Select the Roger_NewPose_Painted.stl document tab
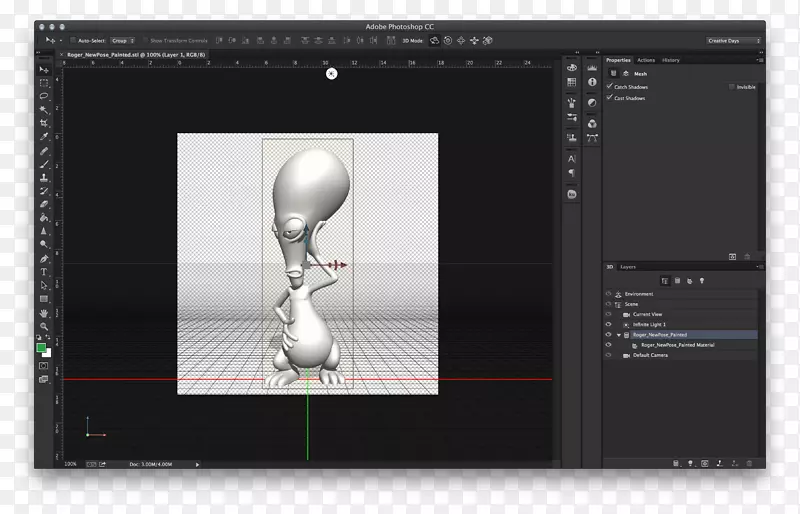Viewport: 800px width, 514px height. 136,55
